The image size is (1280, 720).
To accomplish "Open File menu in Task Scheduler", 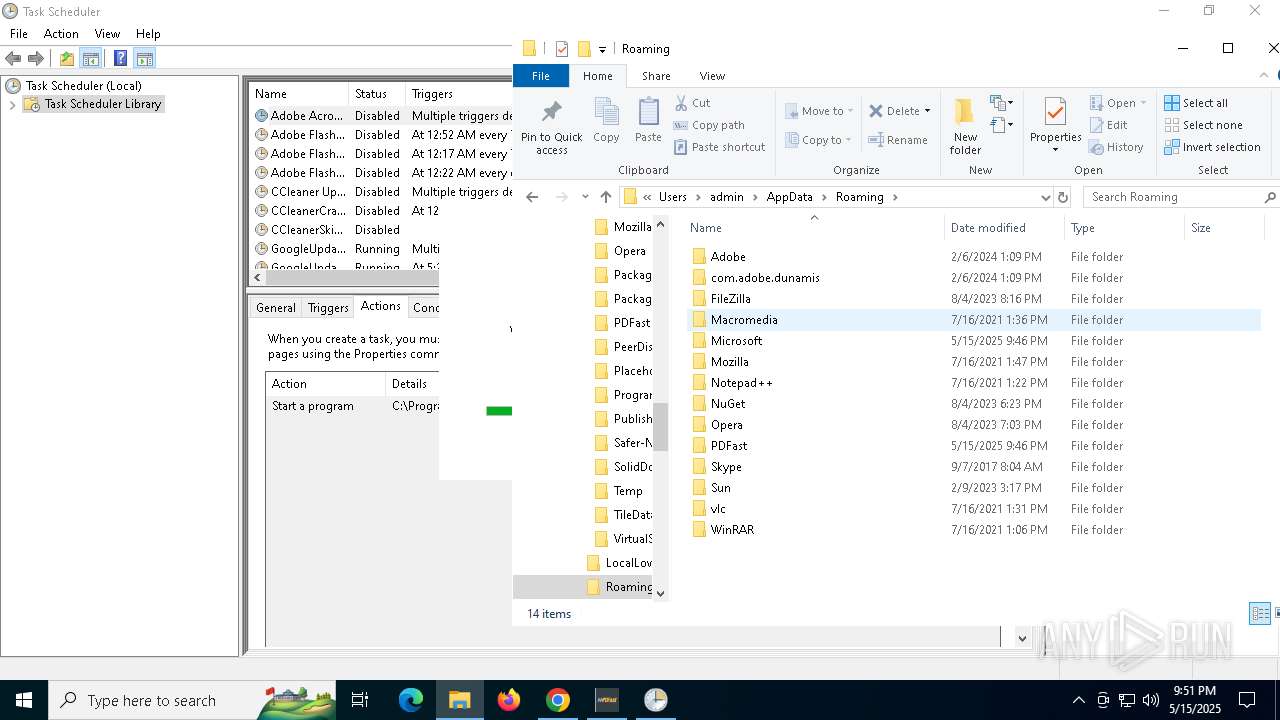I will tap(19, 34).
